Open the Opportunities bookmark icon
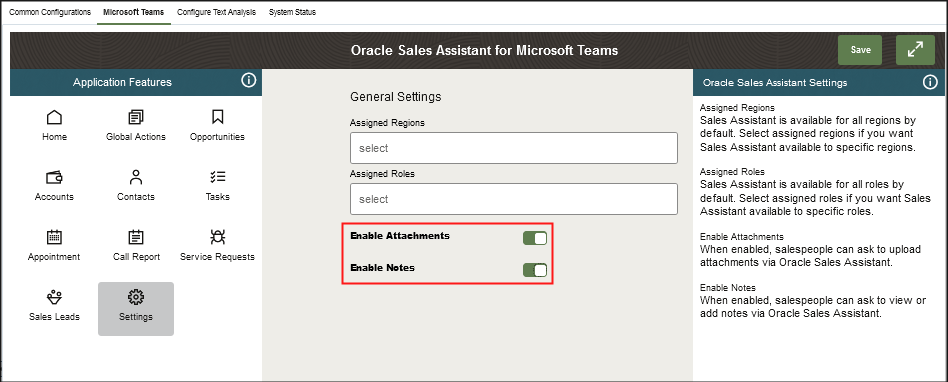948x382 pixels. 218,116
